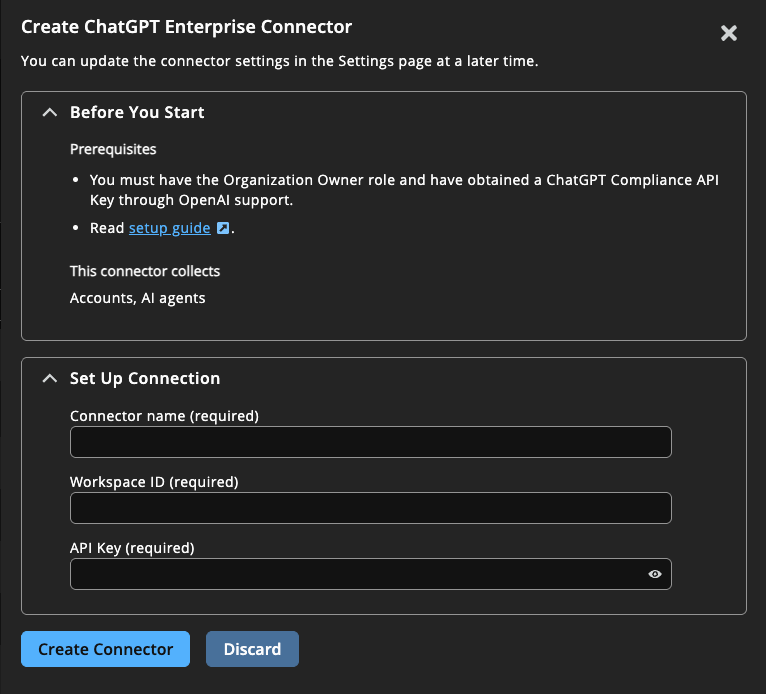Click the API Key (required) label
Image resolution: width=766 pixels, height=694 pixels.
click(132, 547)
